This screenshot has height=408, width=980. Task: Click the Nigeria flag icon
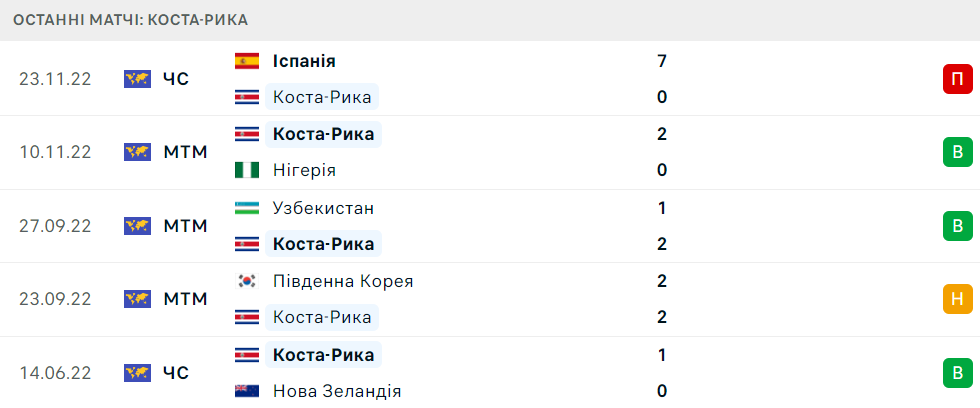[x=247, y=170]
